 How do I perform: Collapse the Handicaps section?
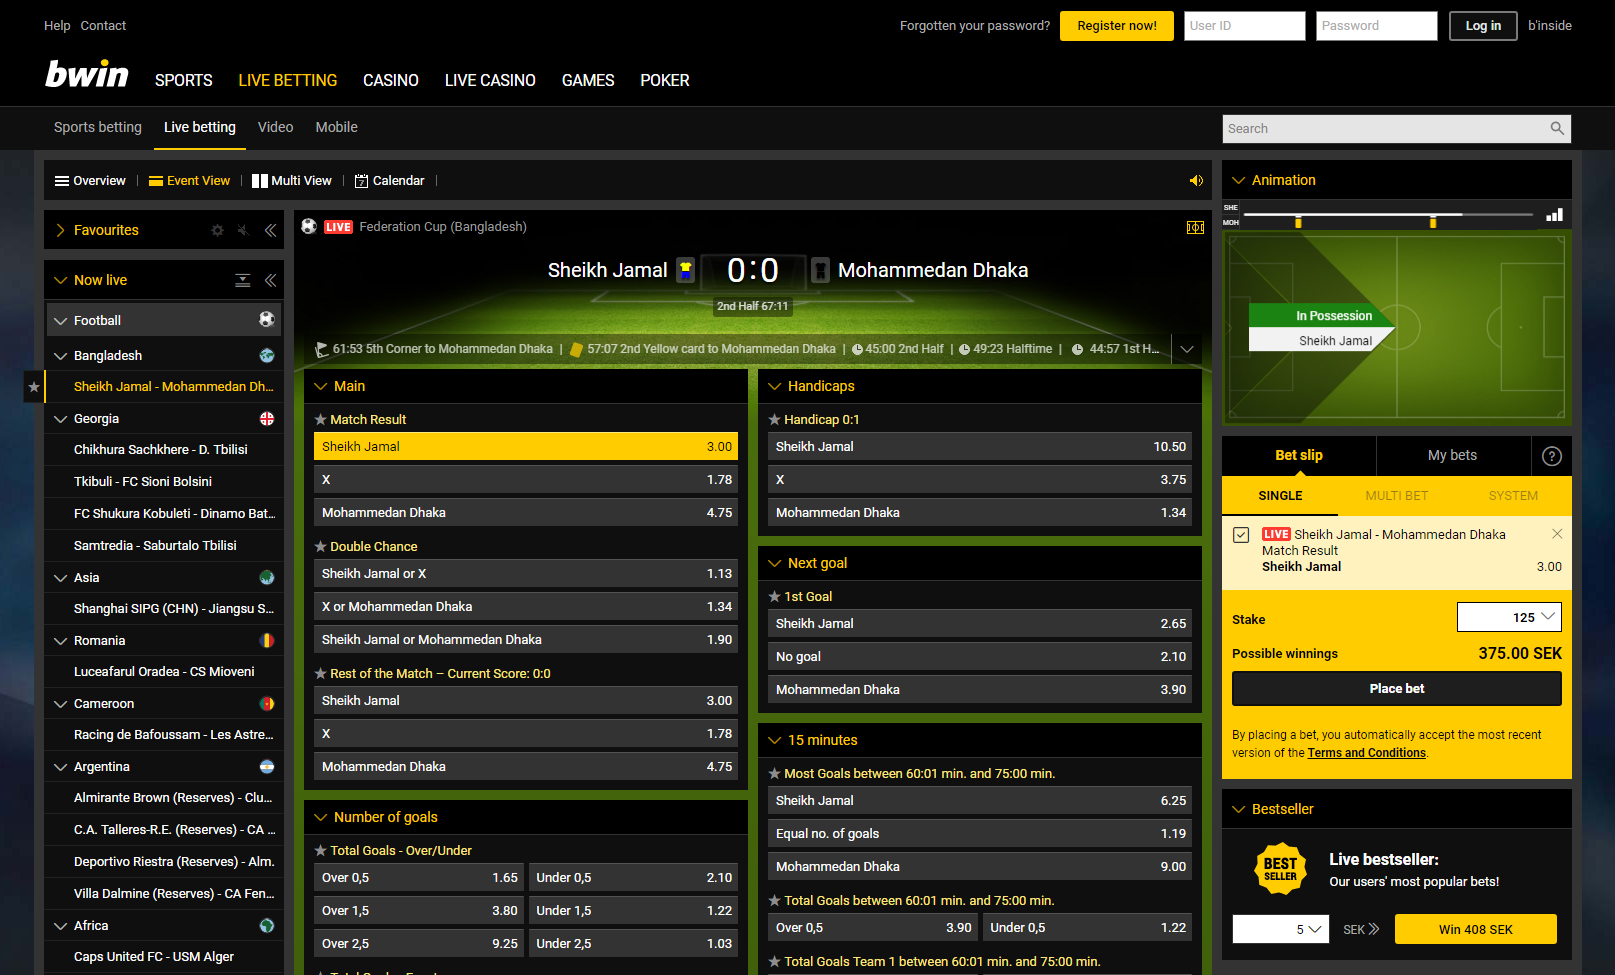click(775, 386)
